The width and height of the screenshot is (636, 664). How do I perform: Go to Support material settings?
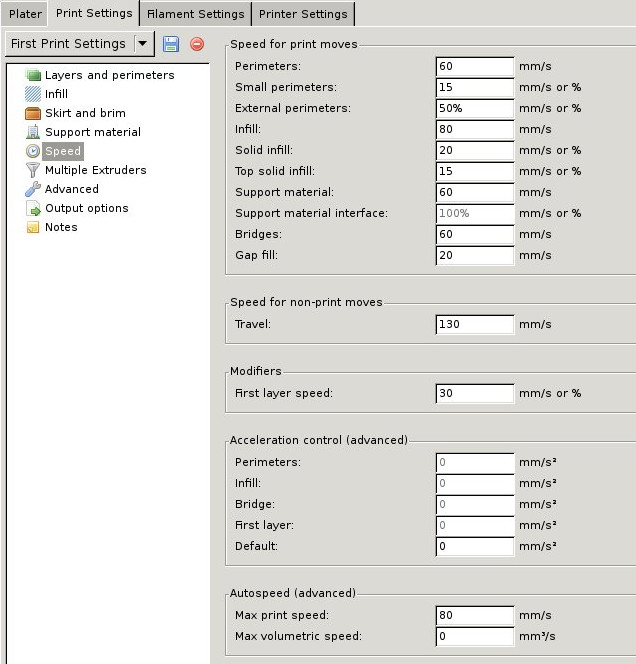pyautogui.click(x=92, y=132)
